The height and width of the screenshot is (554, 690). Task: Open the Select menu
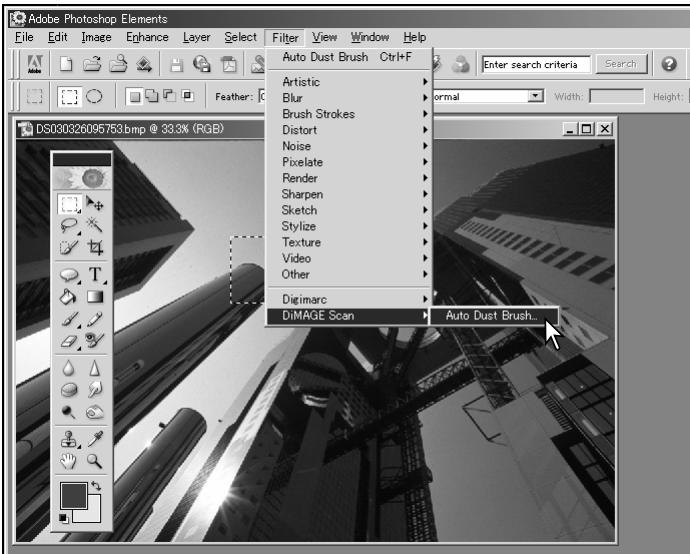(x=240, y=37)
